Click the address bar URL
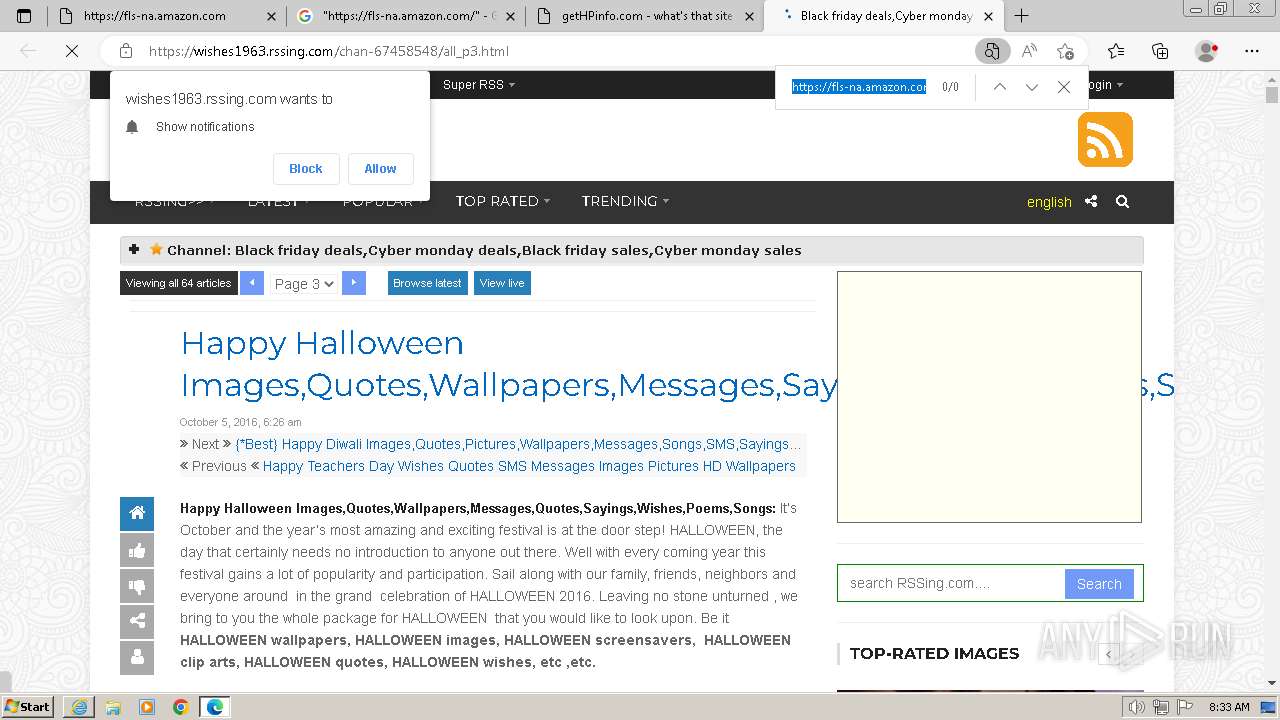The image size is (1280, 720). point(329,51)
